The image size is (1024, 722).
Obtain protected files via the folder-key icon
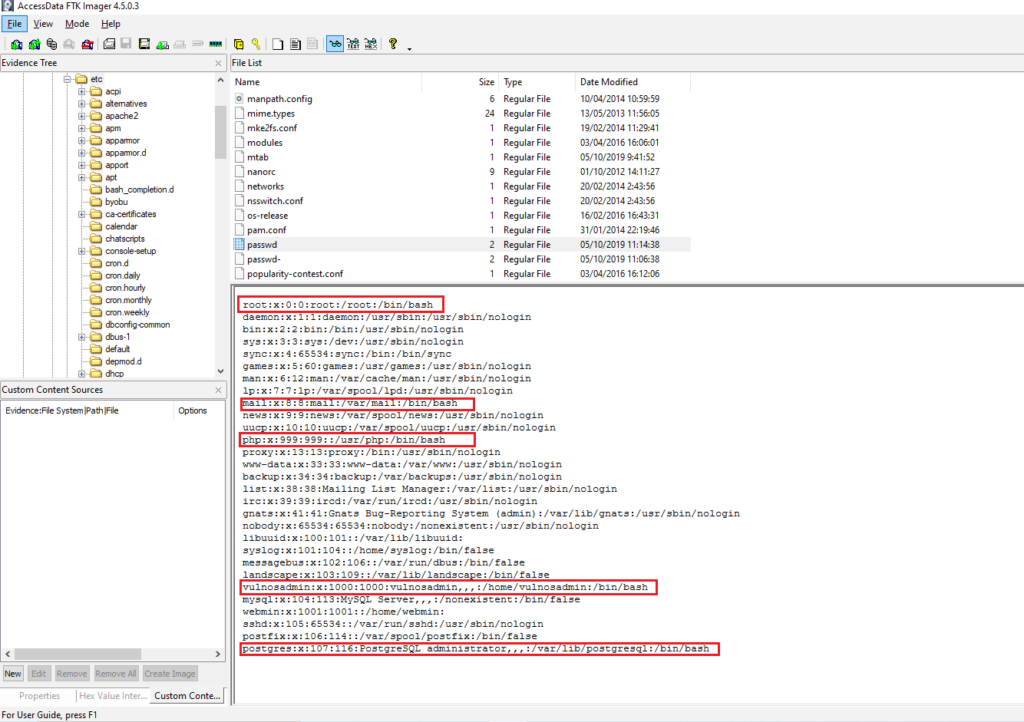[237, 43]
